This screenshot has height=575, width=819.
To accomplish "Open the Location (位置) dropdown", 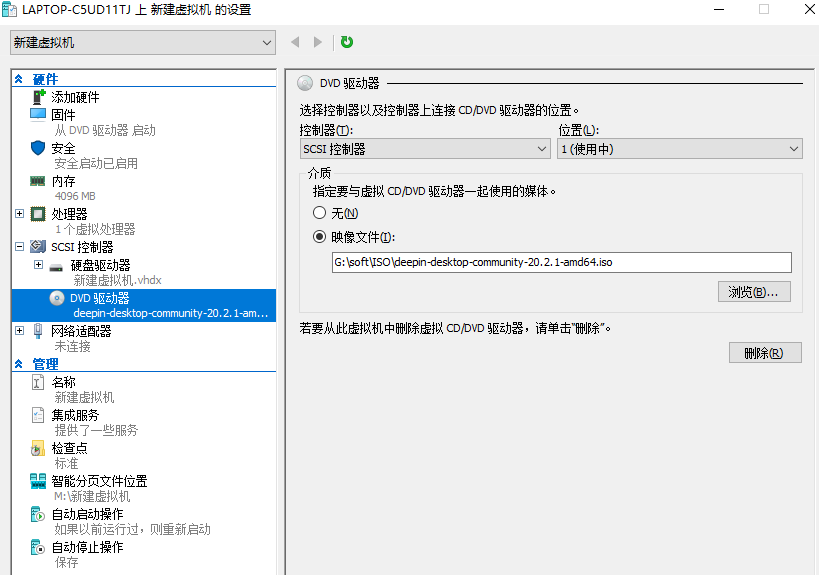I will click(x=680, y=149).
